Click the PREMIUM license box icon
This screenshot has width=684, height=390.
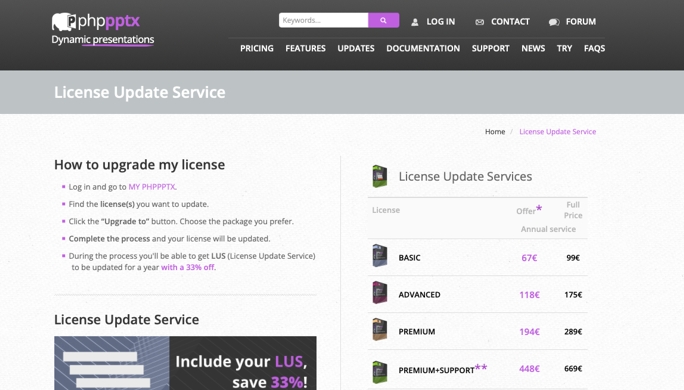[x=380, y=329]
